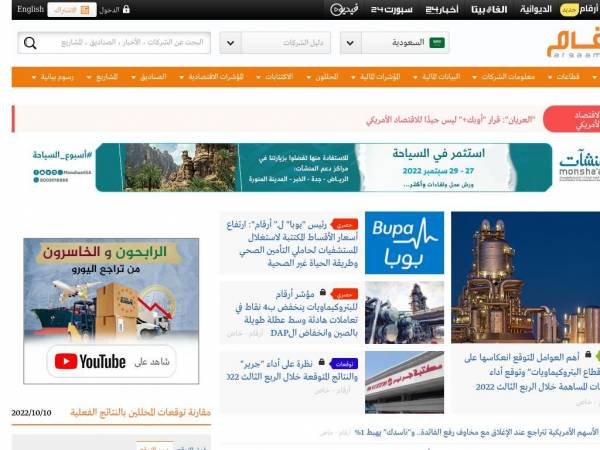
Task: Click the مقارنة توقعات المحللين section heading
Action: (x=140, y=412)
